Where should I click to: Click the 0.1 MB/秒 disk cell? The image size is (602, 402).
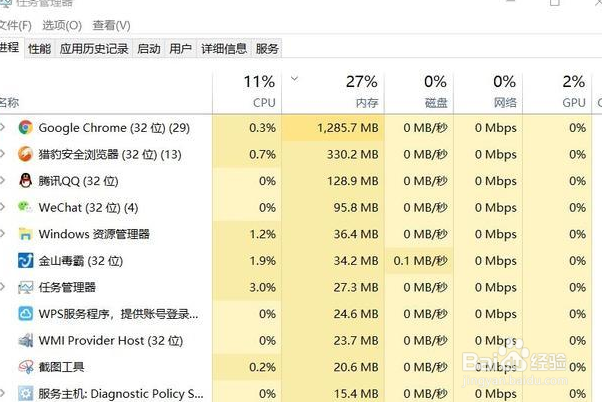[419, 261]
